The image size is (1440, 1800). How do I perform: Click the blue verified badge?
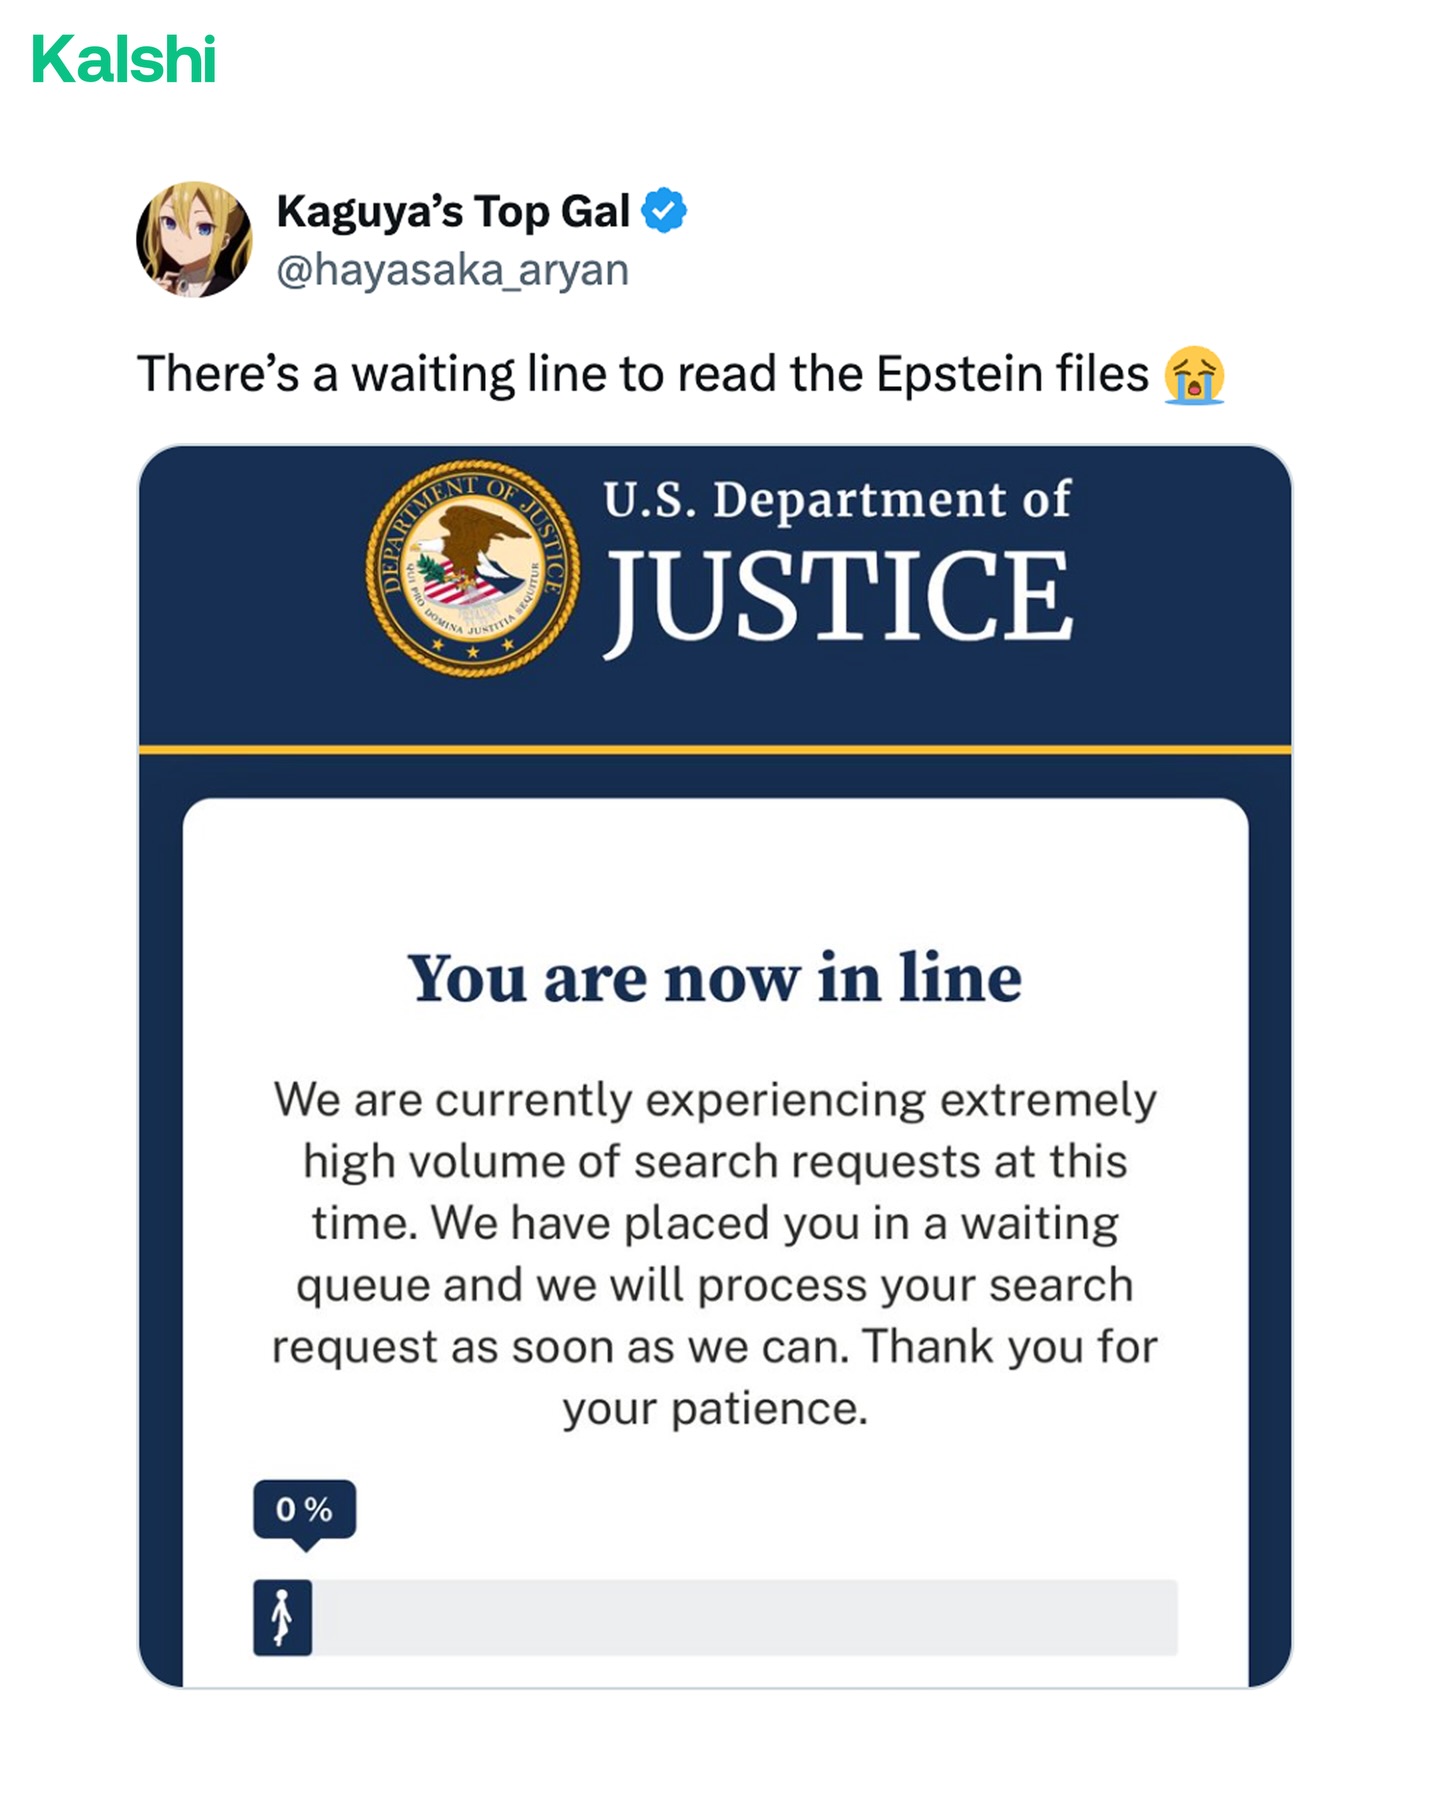pos(664,211)
